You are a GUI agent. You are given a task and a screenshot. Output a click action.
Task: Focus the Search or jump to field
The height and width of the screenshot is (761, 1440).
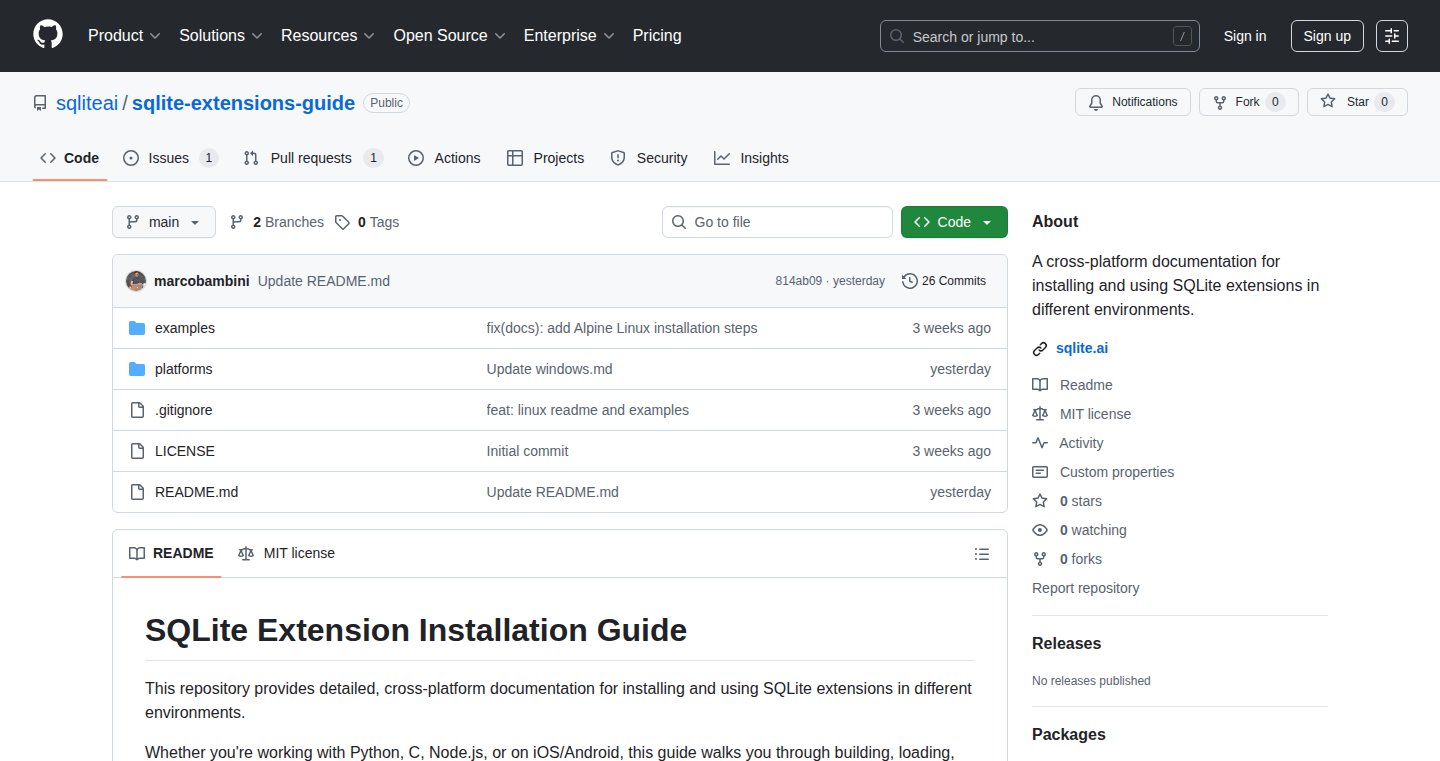(x=1040, y=36)
